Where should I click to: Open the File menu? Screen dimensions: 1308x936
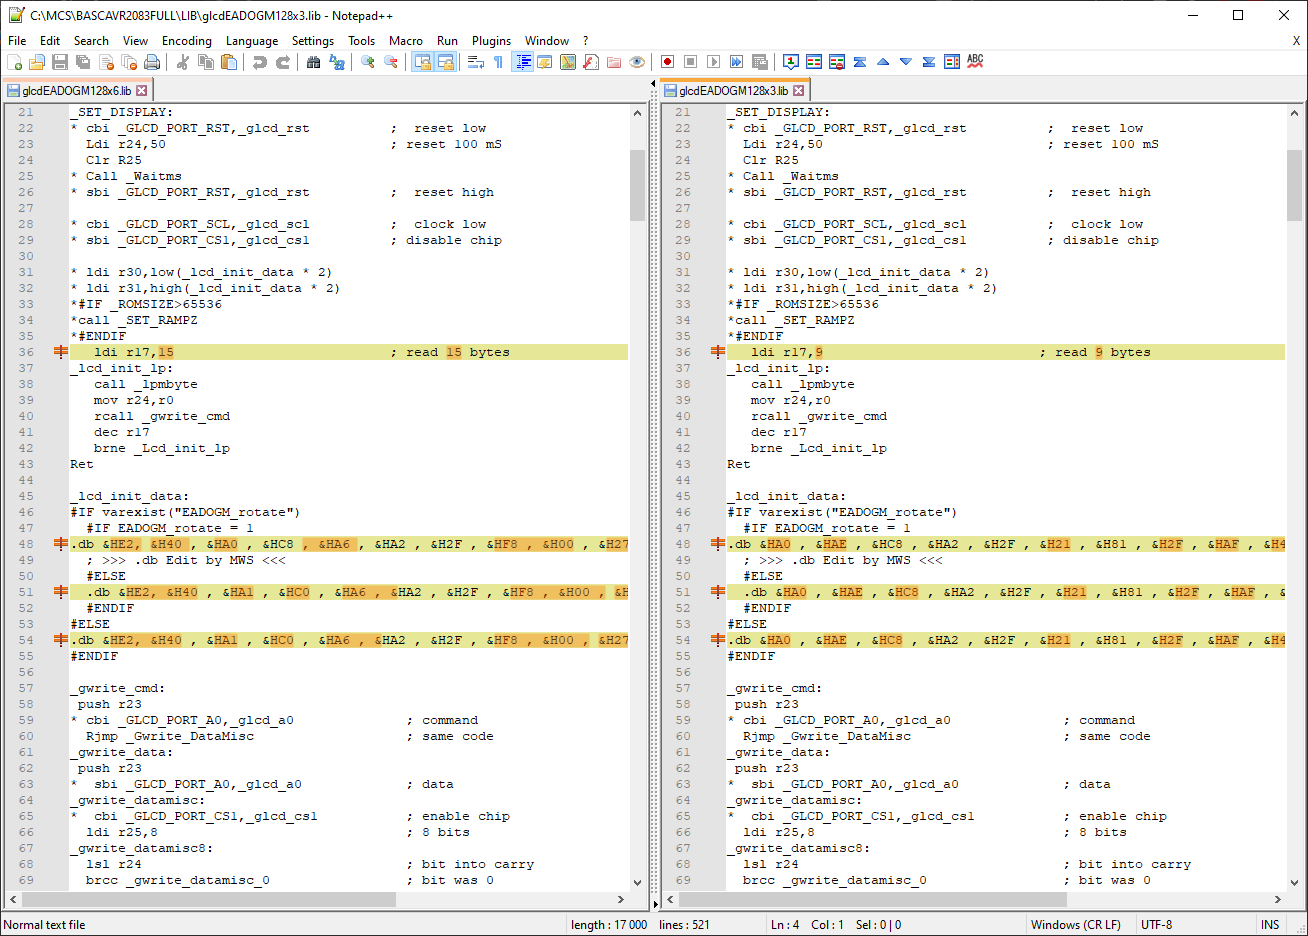[x=17, y=41]
